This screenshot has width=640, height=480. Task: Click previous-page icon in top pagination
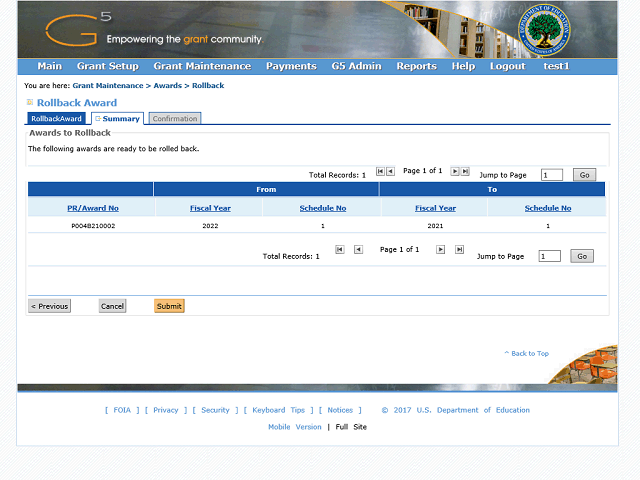(390, 171)
